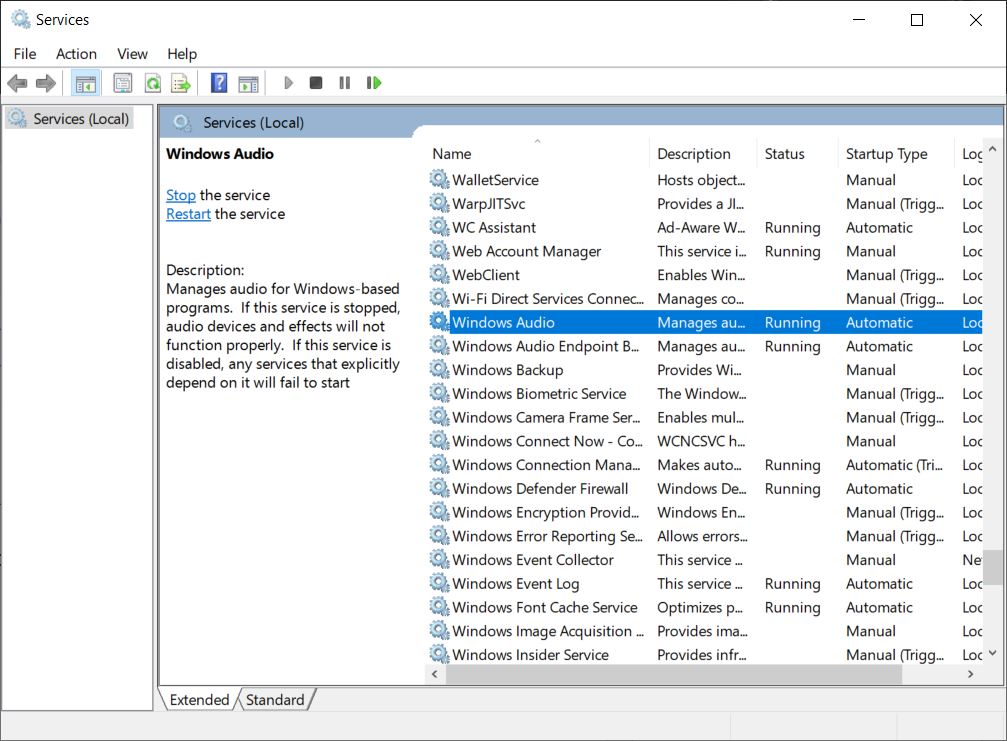Select the Windows Error Reporting Se... row
Screen dimensions: 1007x741
coord(705,536)
